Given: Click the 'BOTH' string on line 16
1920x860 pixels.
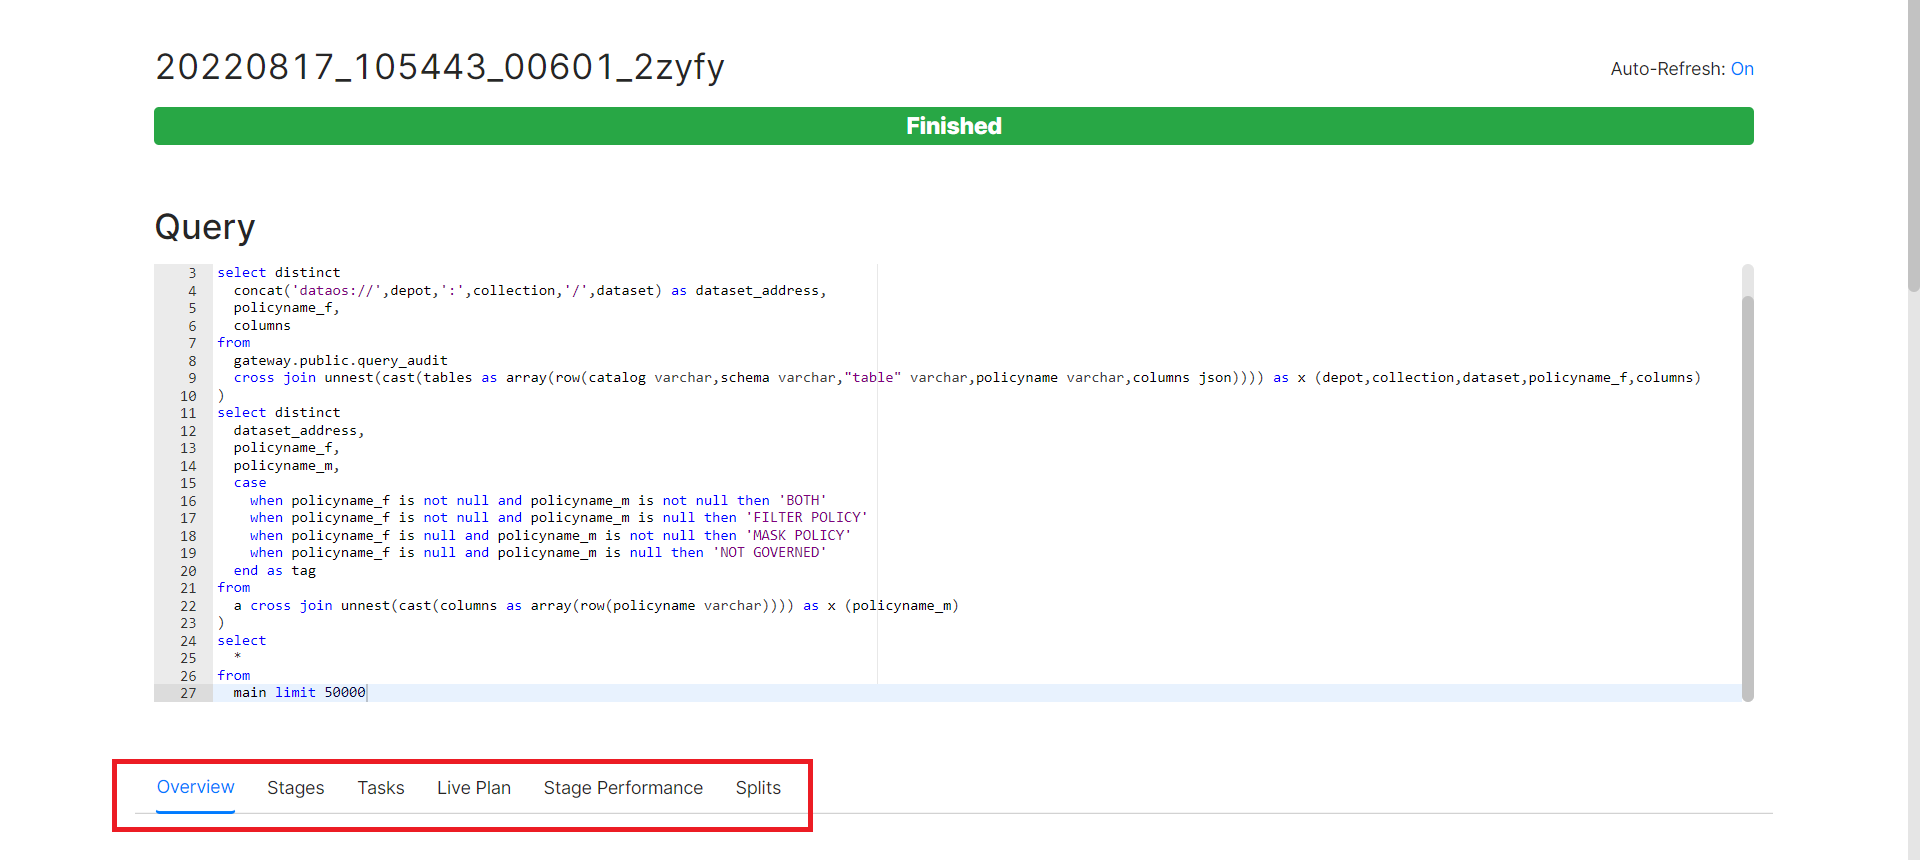Looking at the screenshot, I should pos(803,501).
